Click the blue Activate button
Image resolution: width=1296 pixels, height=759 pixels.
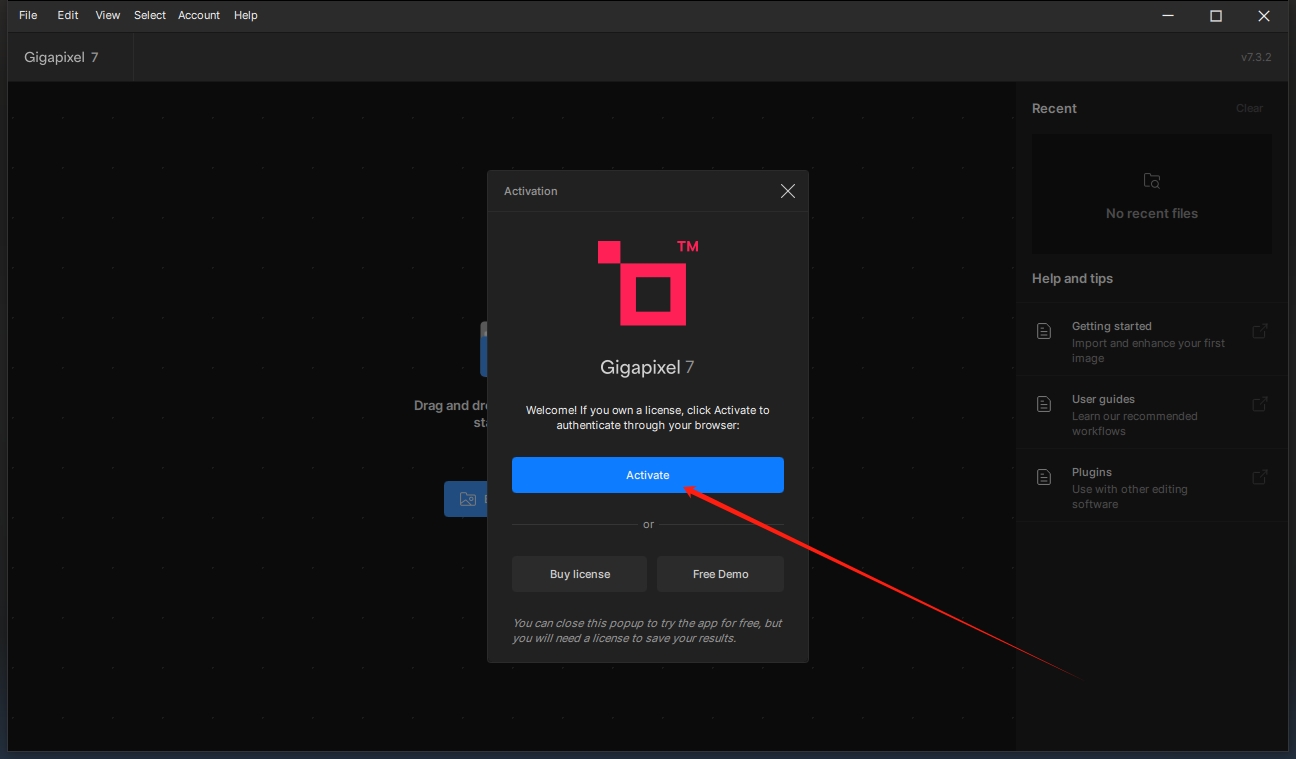coord(648,475)
